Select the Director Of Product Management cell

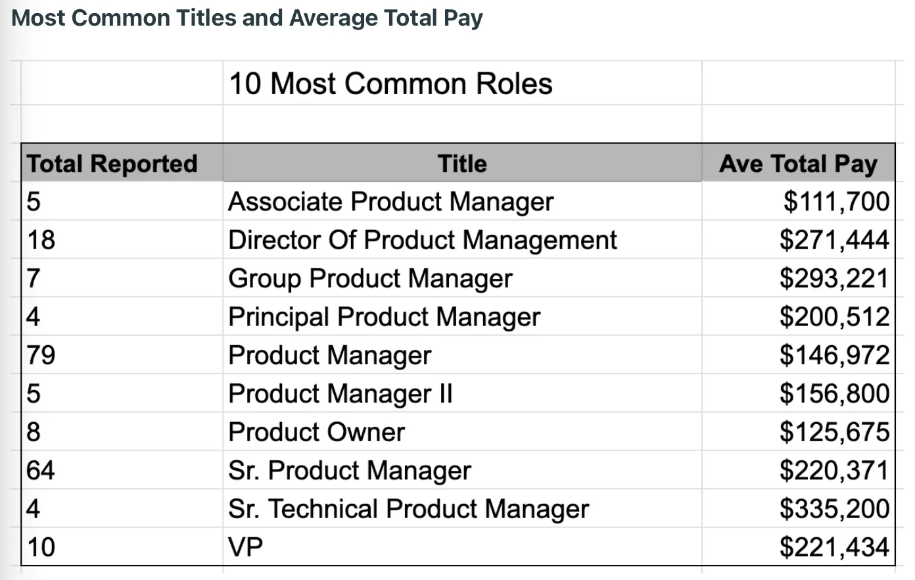click(462, 240)
